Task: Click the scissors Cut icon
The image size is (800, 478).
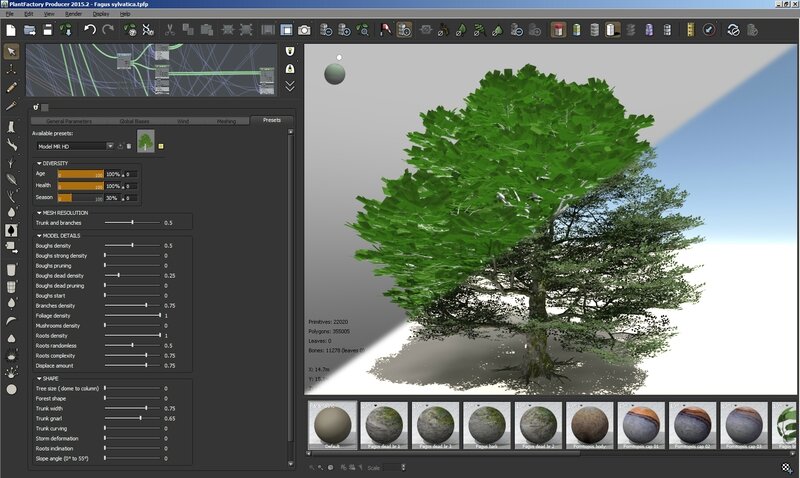Action: 169,31
